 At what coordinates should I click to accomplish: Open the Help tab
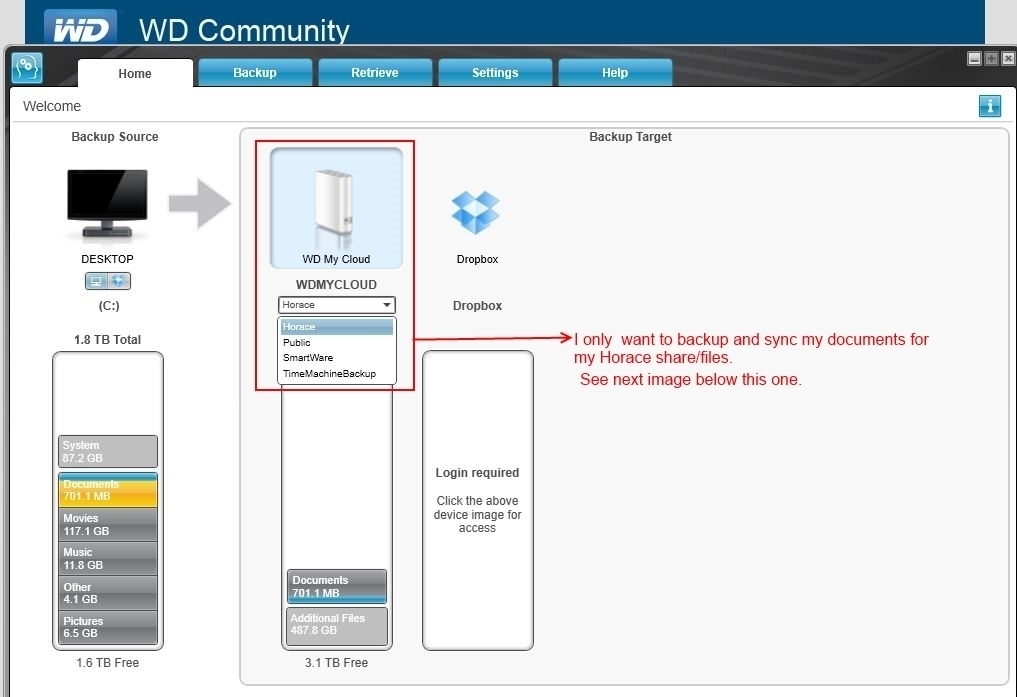(615, 73)
